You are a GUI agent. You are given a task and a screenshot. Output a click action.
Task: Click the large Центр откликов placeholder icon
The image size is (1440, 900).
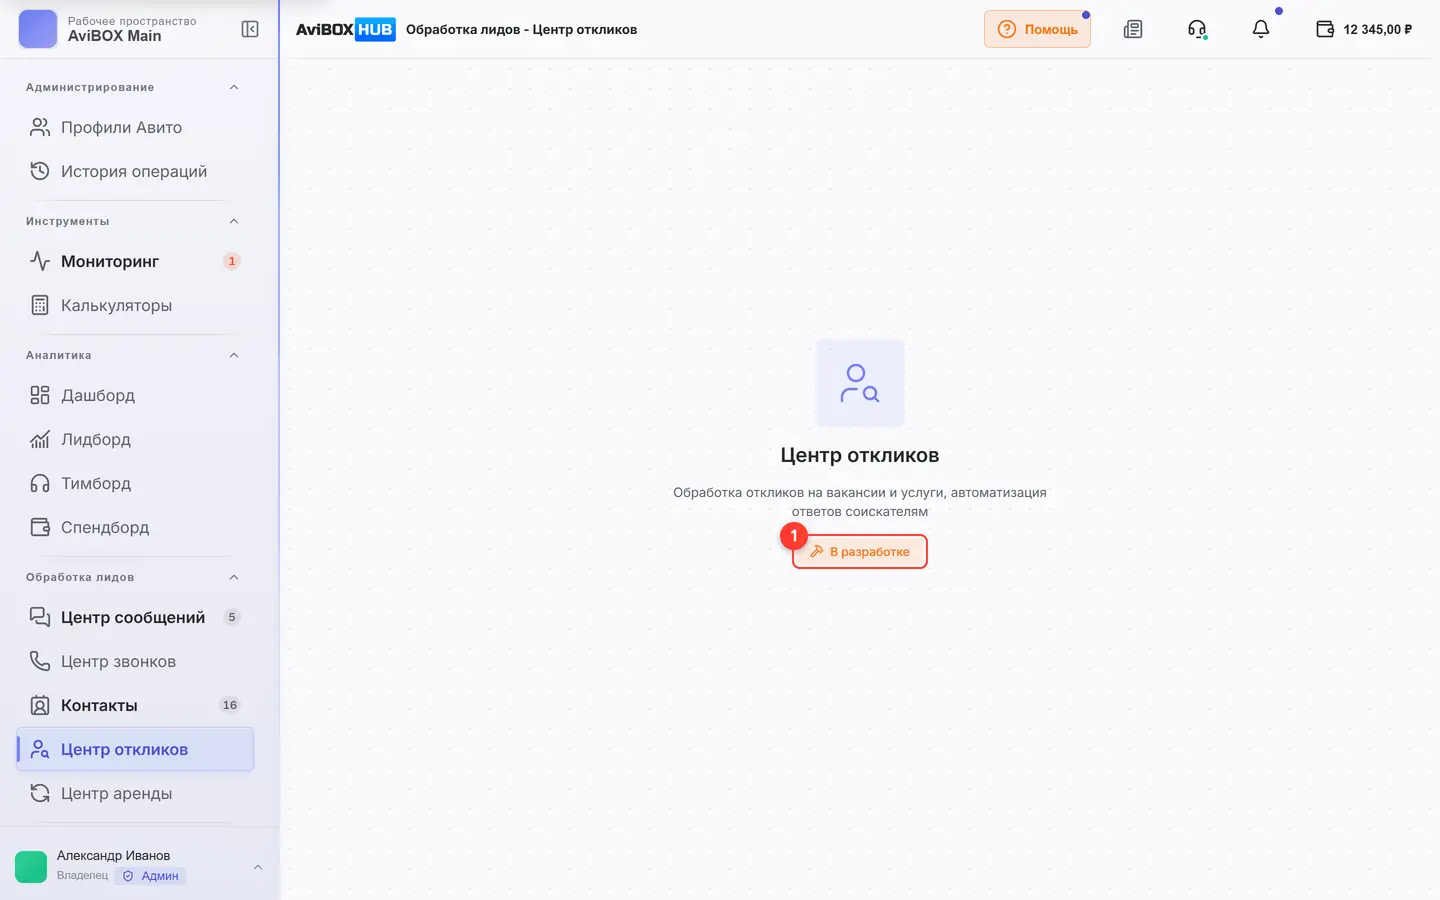[x=860, y=383]
